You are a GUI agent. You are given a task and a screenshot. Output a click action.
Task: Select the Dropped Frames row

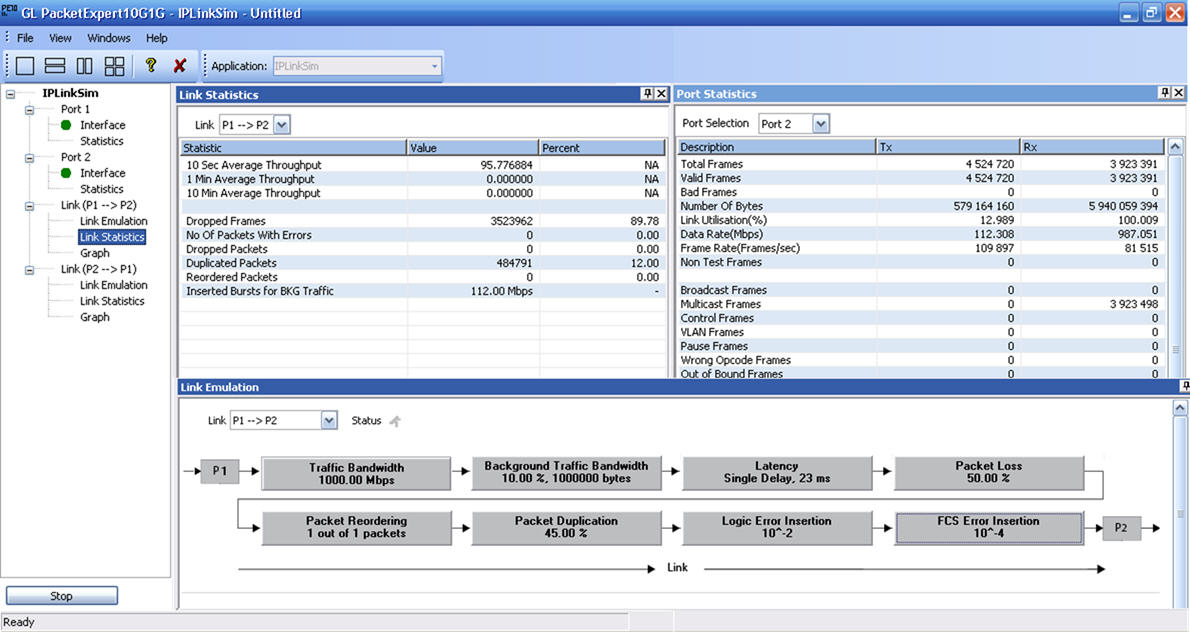point(423,221)
